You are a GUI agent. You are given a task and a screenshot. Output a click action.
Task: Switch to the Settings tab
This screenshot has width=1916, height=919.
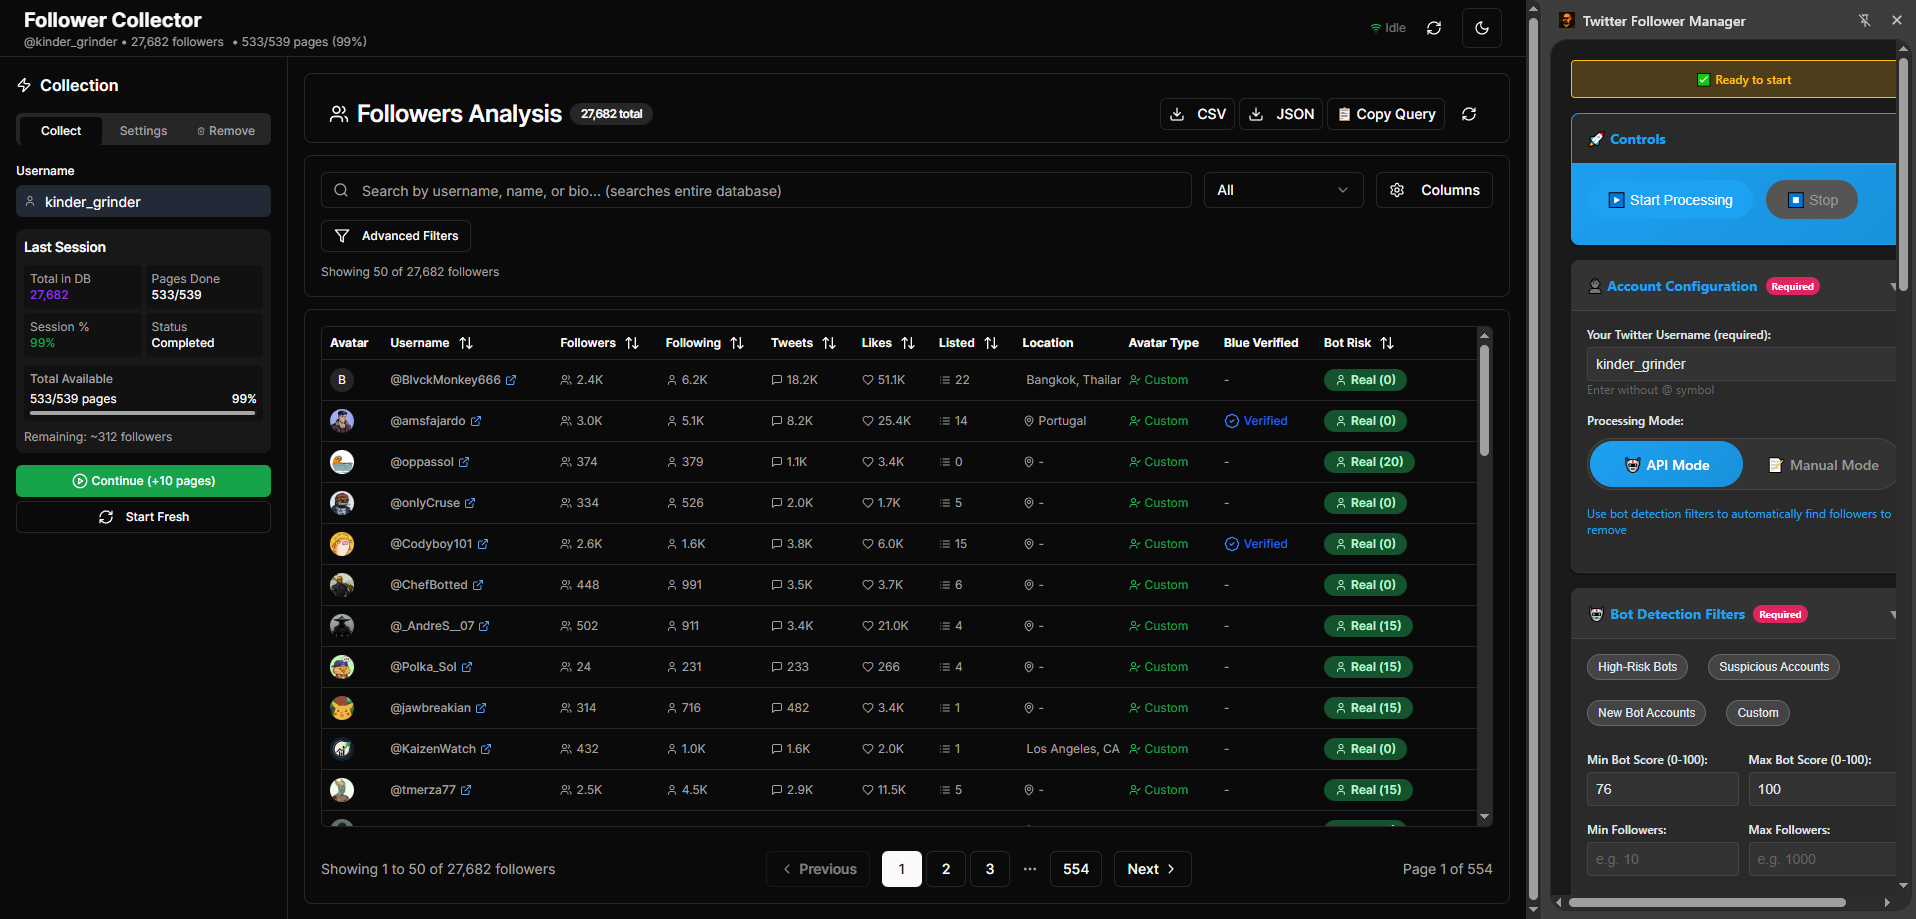[143, 131]
